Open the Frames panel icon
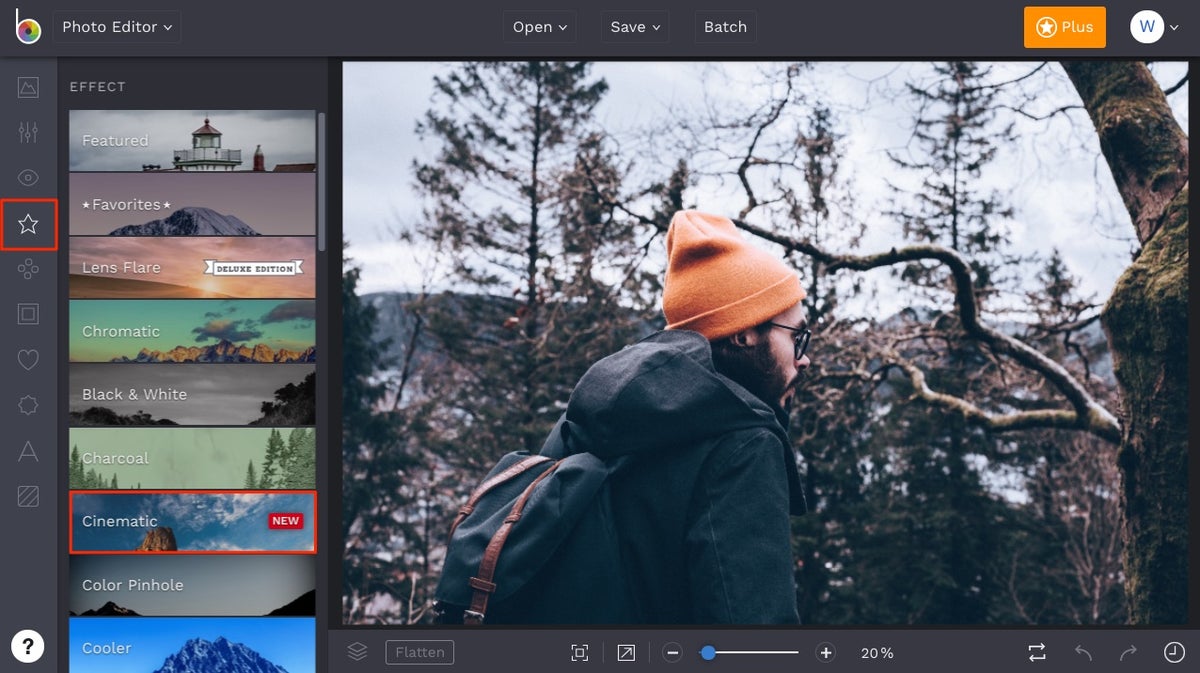1200x673 pixels. coord(28,313)
